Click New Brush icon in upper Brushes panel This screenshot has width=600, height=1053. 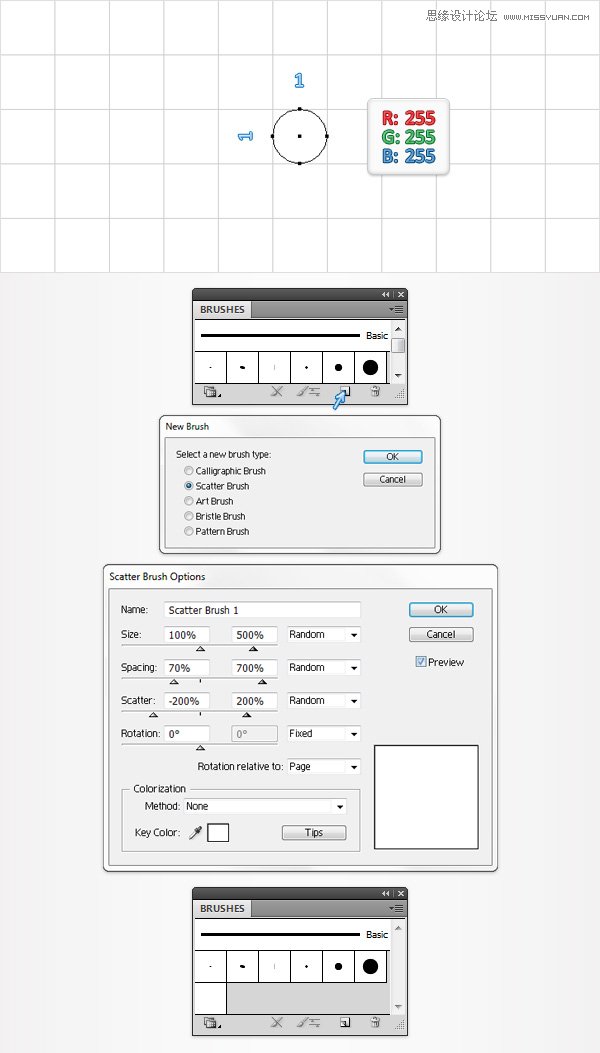[x=345, y=392]
